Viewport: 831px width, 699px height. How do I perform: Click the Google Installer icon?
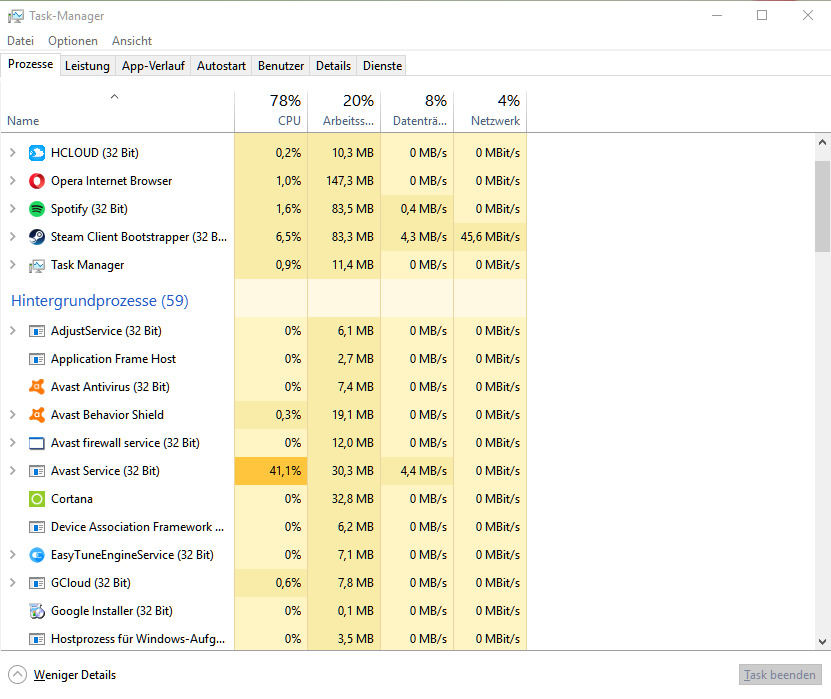(x=37, y=611)
